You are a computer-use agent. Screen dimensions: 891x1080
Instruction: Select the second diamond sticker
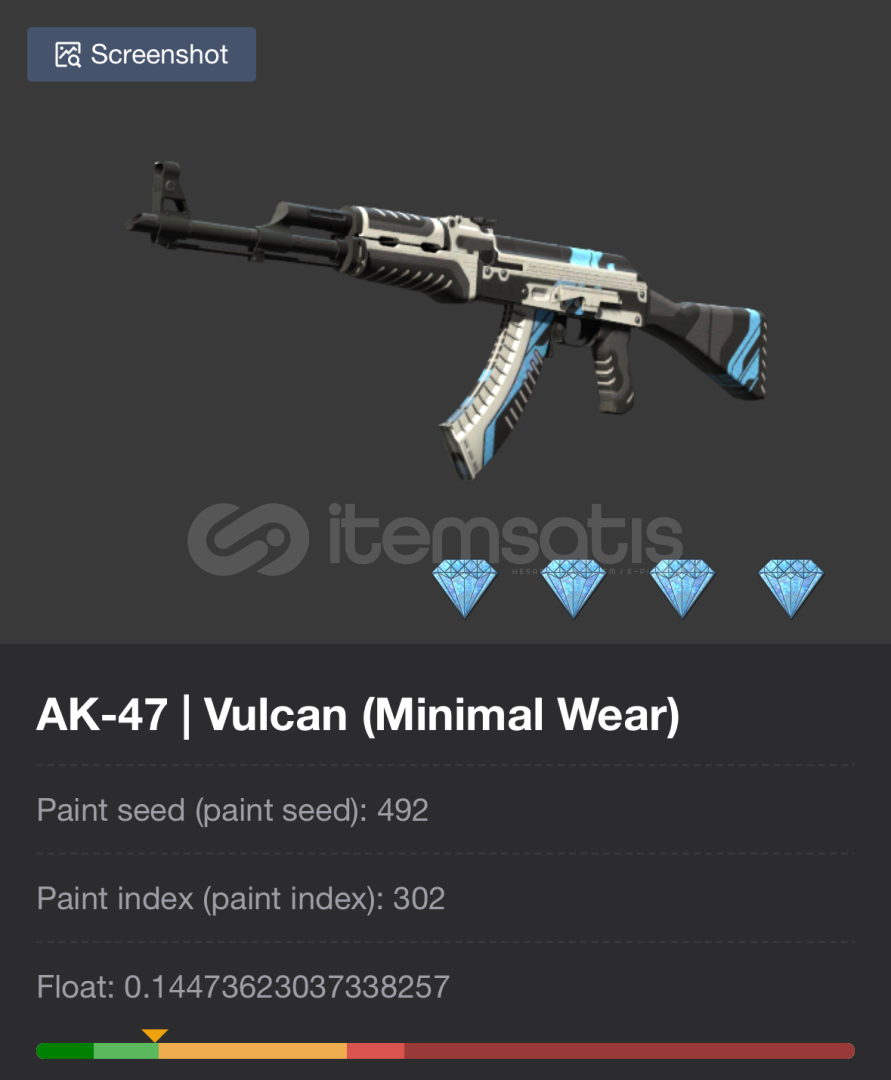[x=574, y=588]
